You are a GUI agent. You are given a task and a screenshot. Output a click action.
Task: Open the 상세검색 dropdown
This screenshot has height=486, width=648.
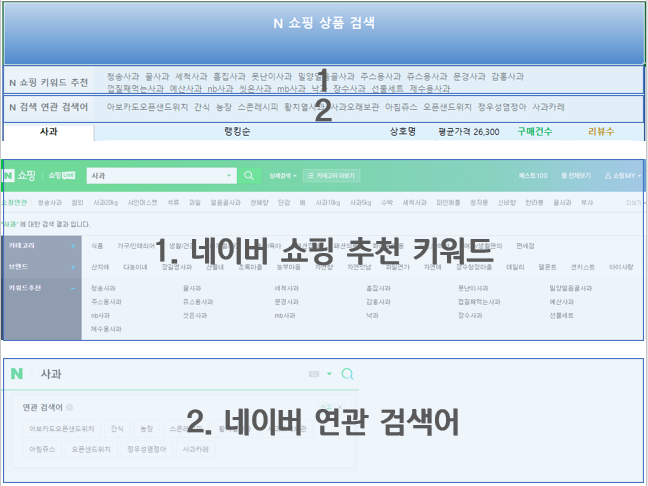283,176
